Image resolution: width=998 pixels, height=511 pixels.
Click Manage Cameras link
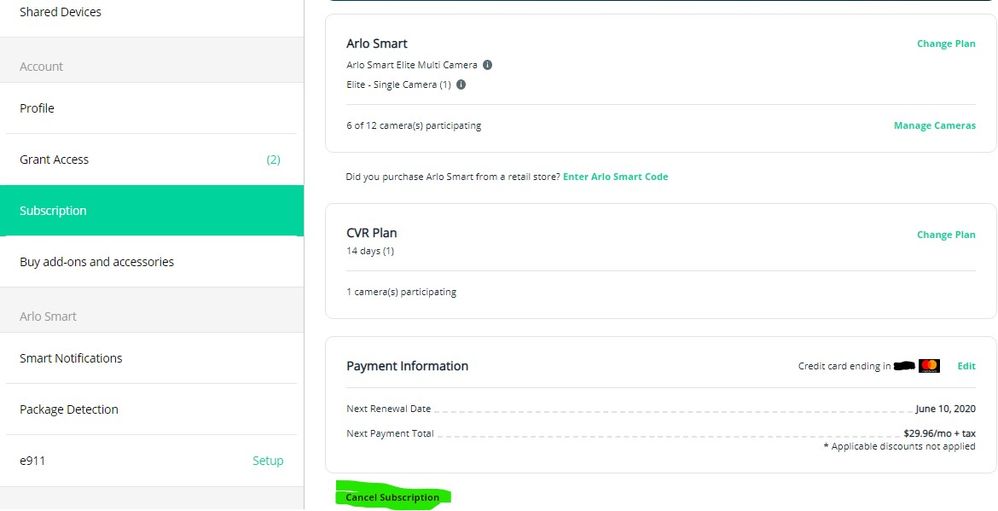(x=934, y=126)
